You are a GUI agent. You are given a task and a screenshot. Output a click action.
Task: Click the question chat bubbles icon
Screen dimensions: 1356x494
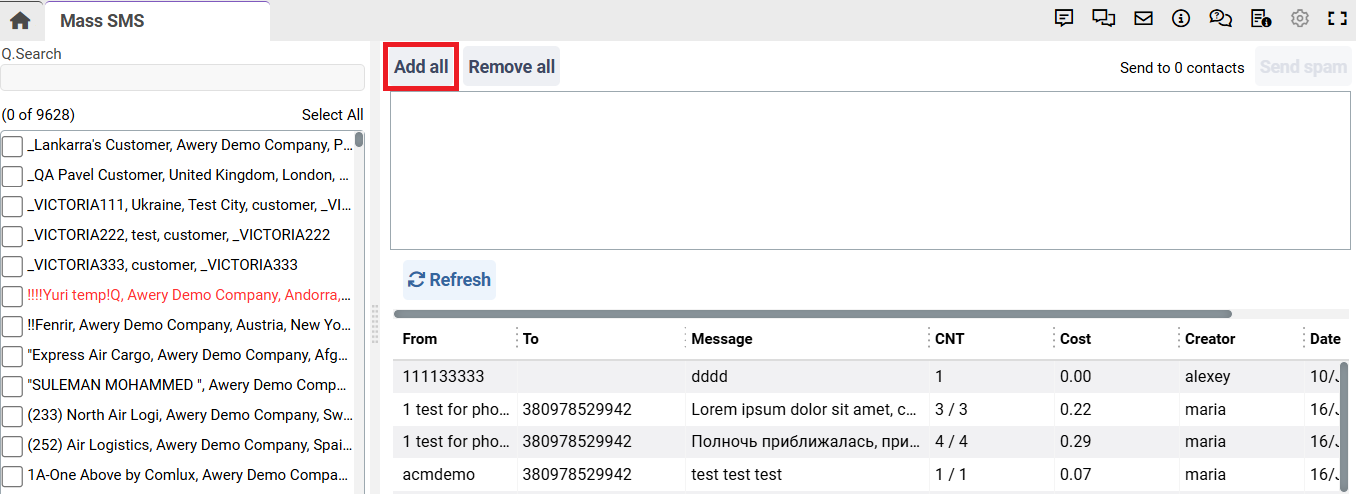point(1220,18)
